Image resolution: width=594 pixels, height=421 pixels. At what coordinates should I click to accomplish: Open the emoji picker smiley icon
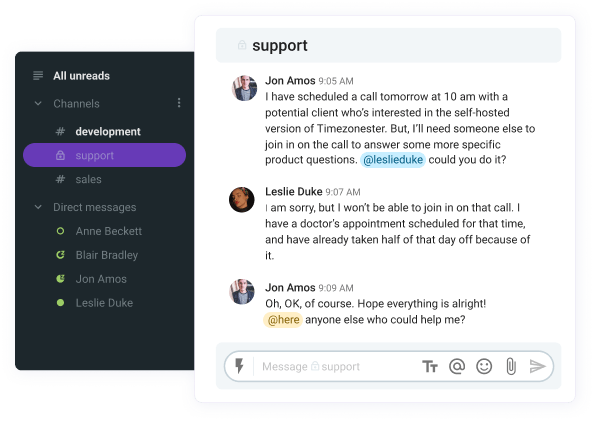(484, 366)
